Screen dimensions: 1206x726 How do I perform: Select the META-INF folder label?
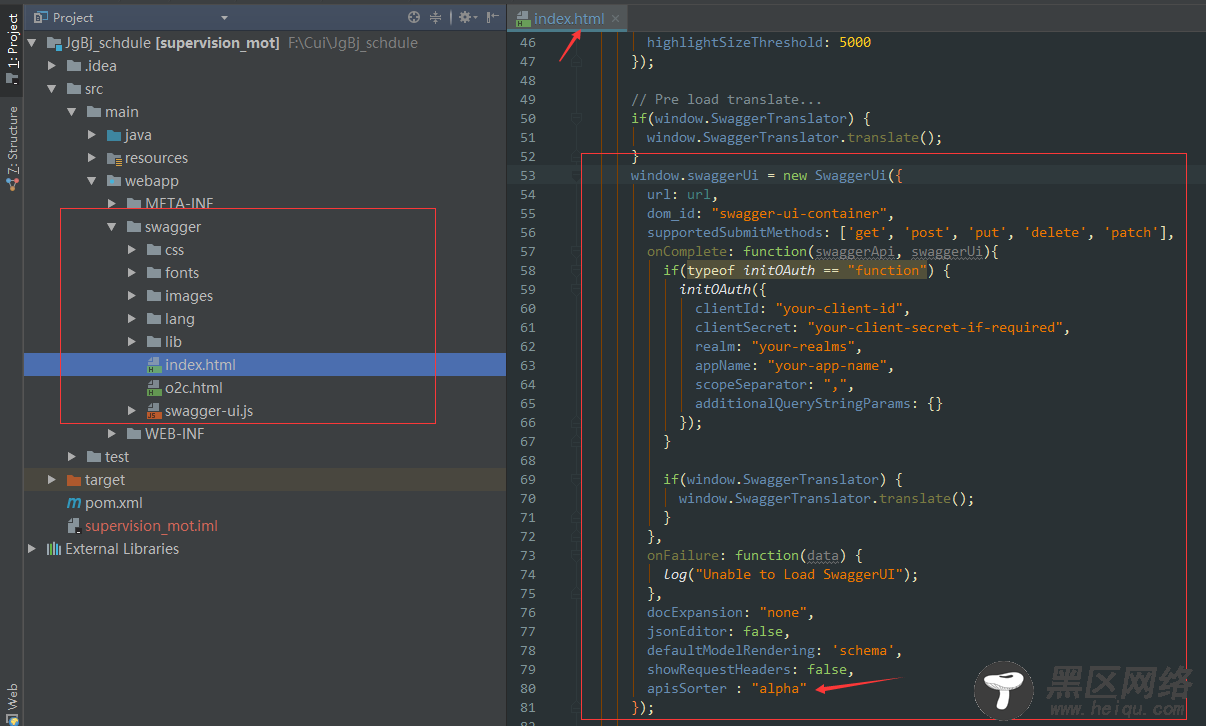click(179, 204)
